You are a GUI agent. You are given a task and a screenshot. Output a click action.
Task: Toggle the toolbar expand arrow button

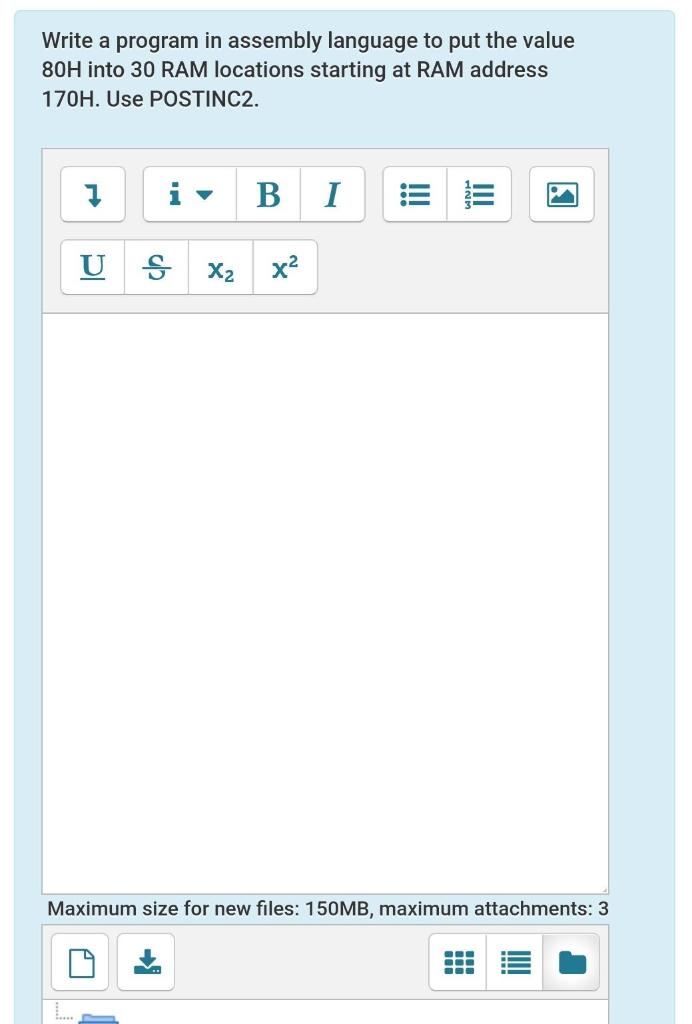93,194
